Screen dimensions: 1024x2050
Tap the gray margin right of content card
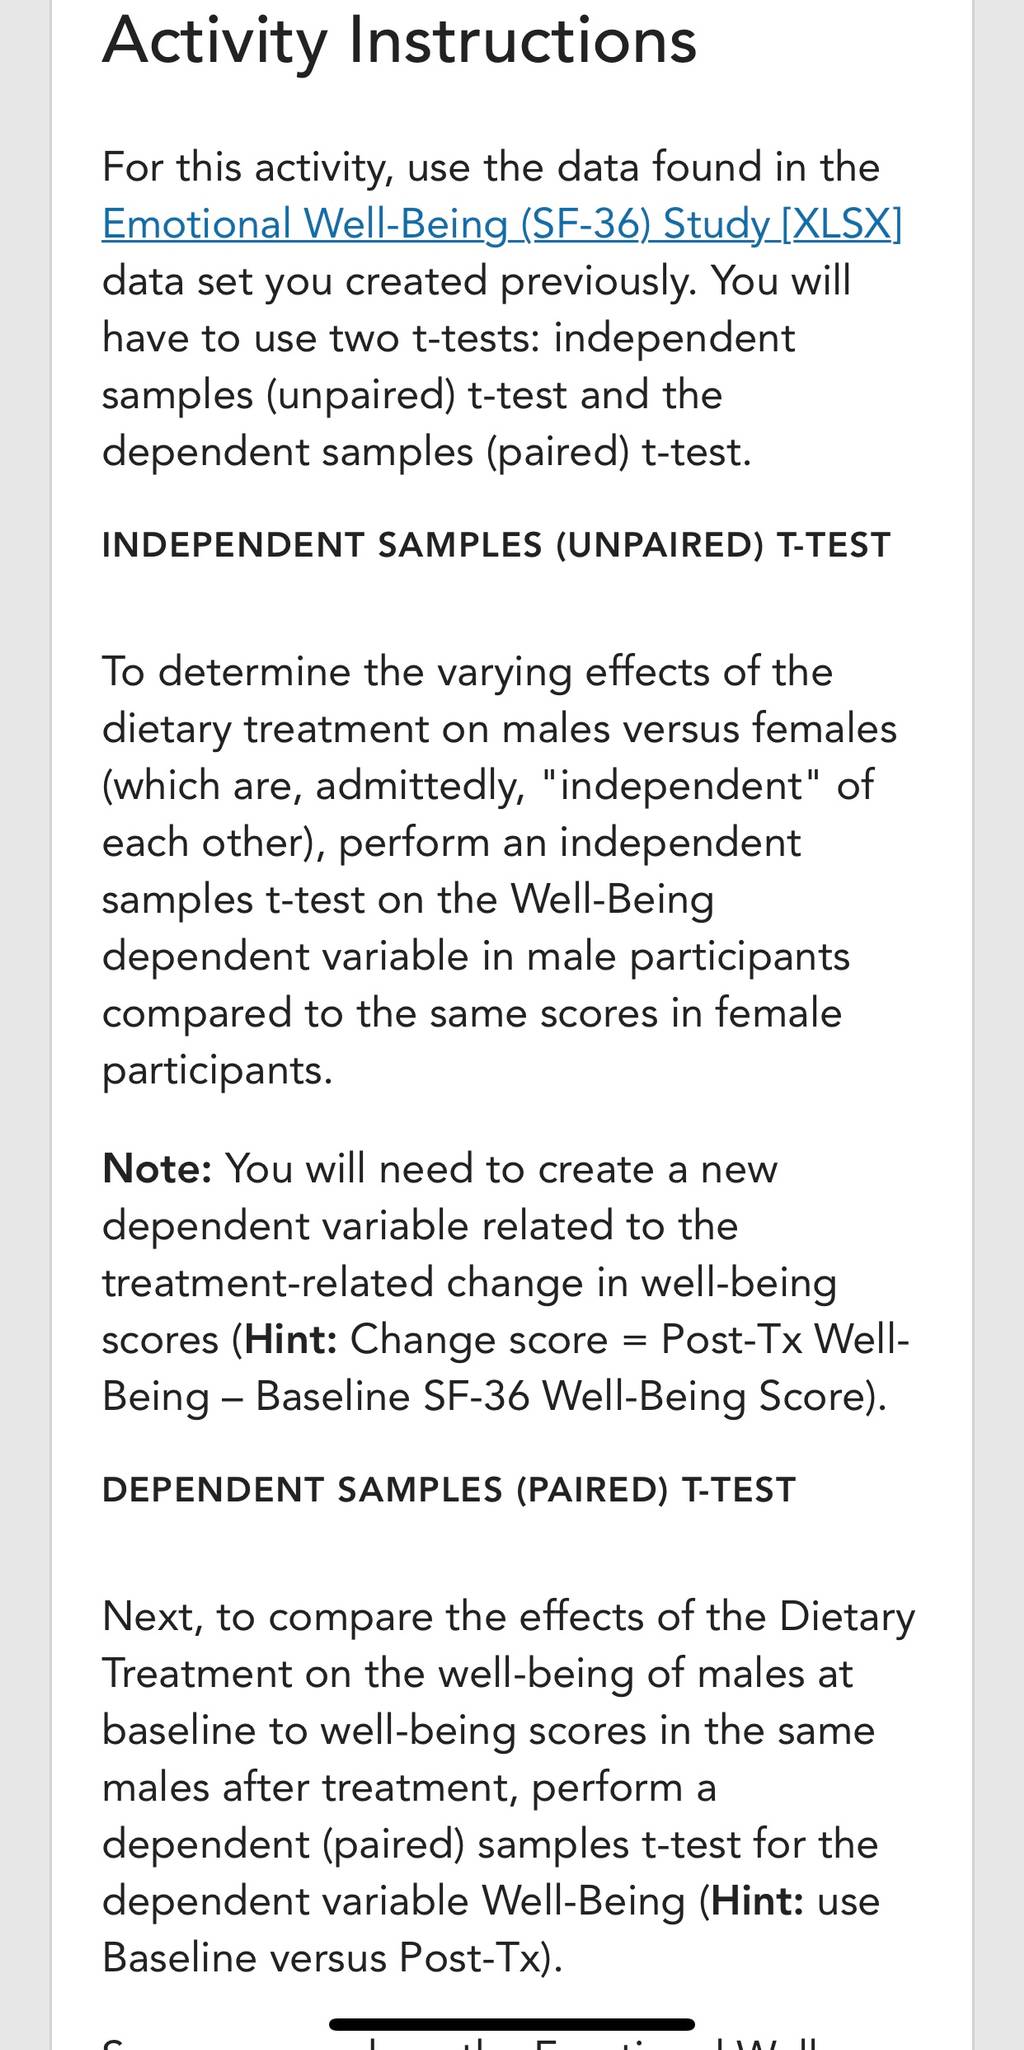pos(998,1025)
